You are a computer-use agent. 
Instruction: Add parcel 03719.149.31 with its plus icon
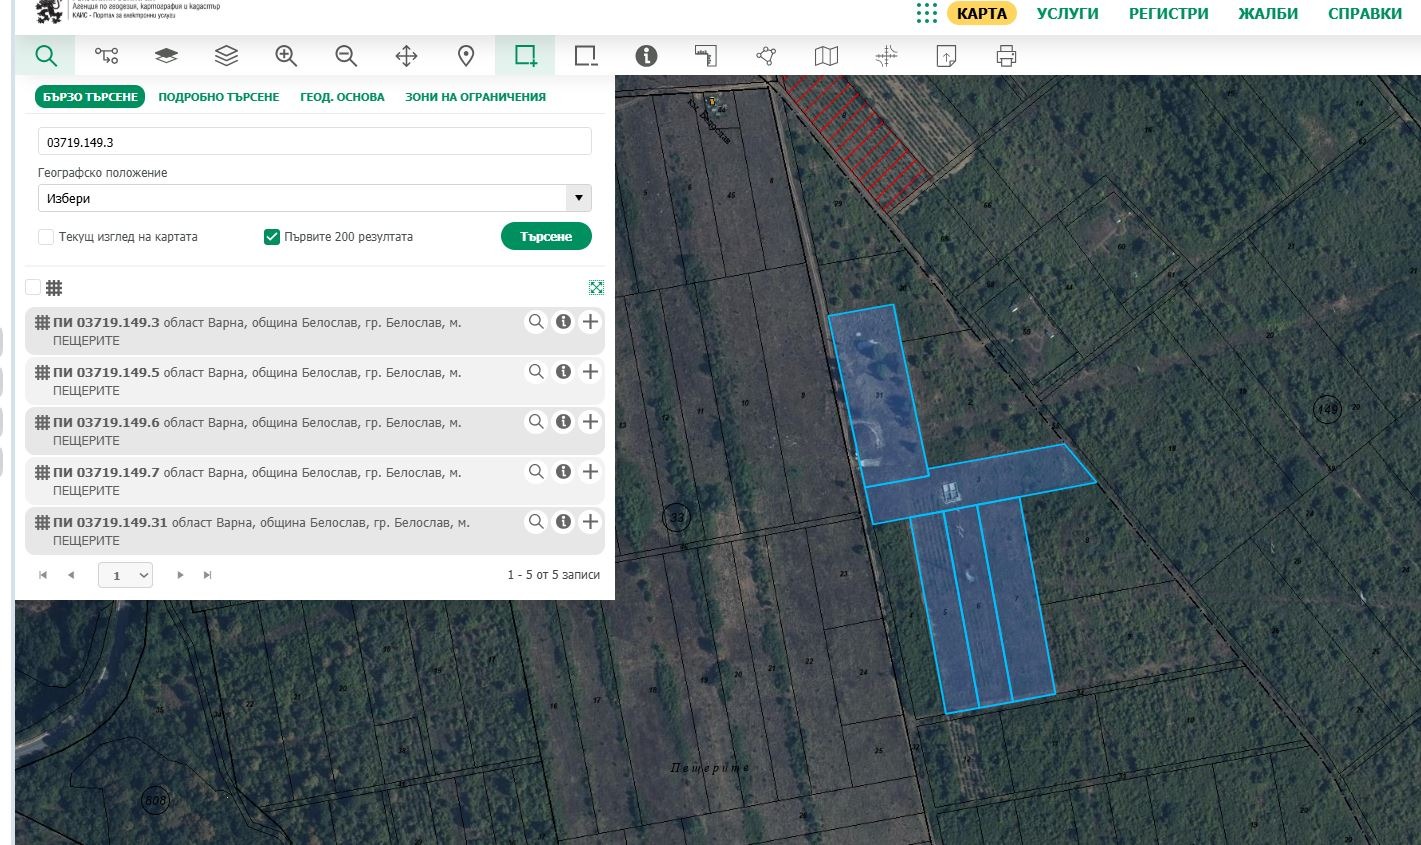(x=590, y=522)
